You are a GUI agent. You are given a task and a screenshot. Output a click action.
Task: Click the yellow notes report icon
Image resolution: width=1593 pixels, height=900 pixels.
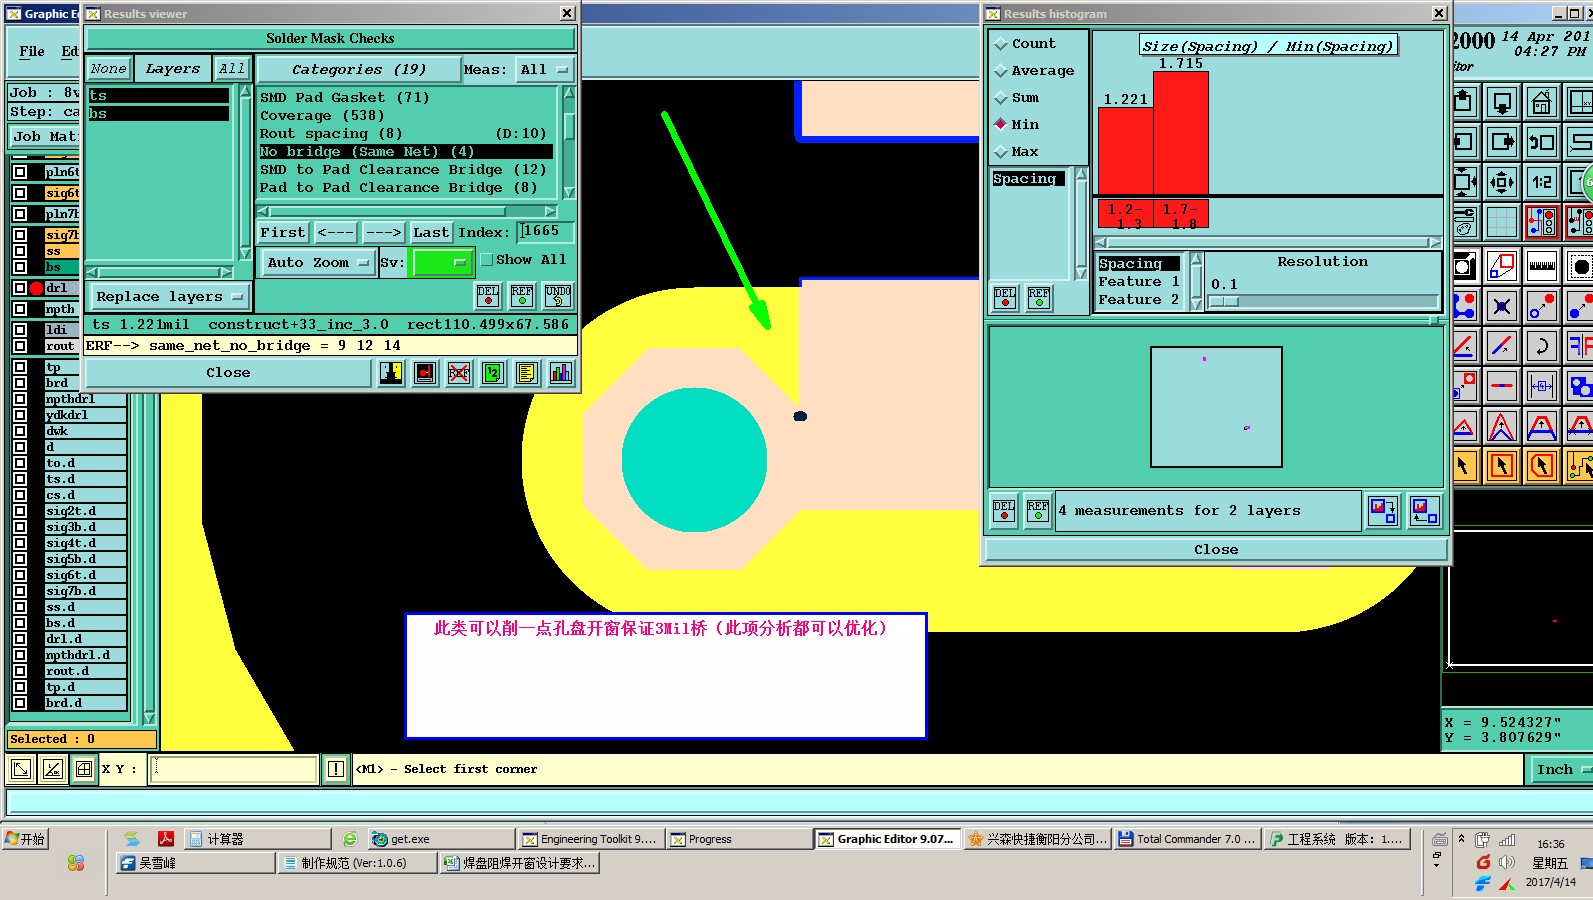pyautogui.click(x=527, y=373)
